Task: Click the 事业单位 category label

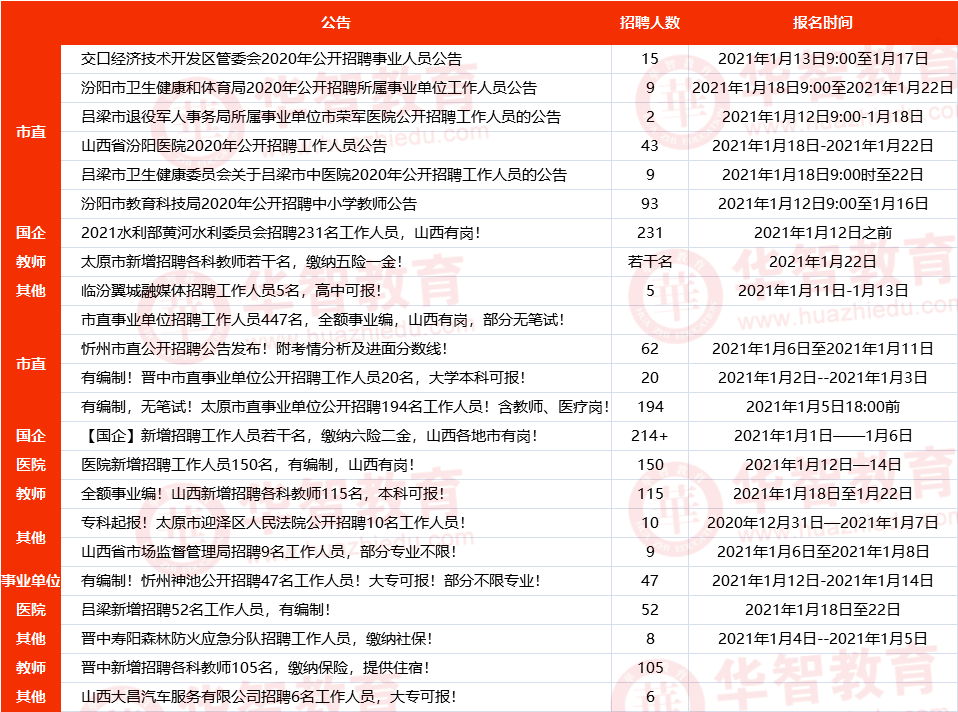Action: (31, 581)
